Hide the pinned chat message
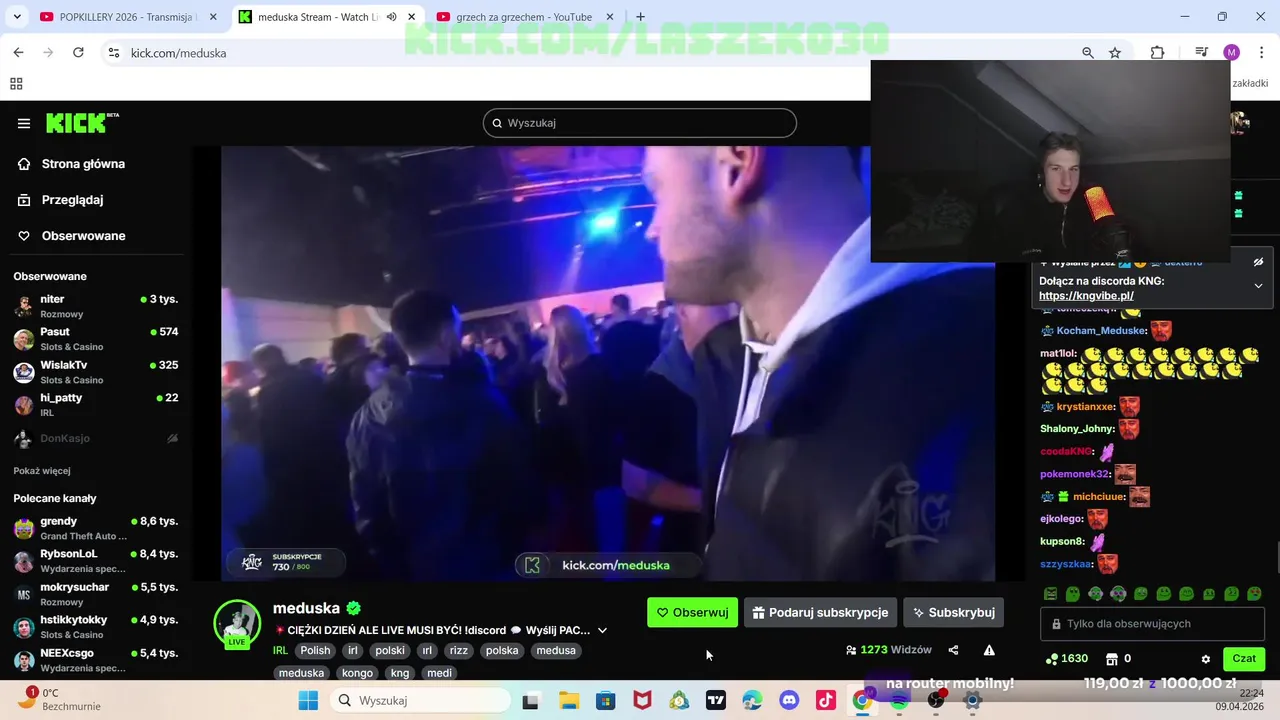Image resolution: width=1280 pixels, height=720 pixels. tap(1258, 263)
